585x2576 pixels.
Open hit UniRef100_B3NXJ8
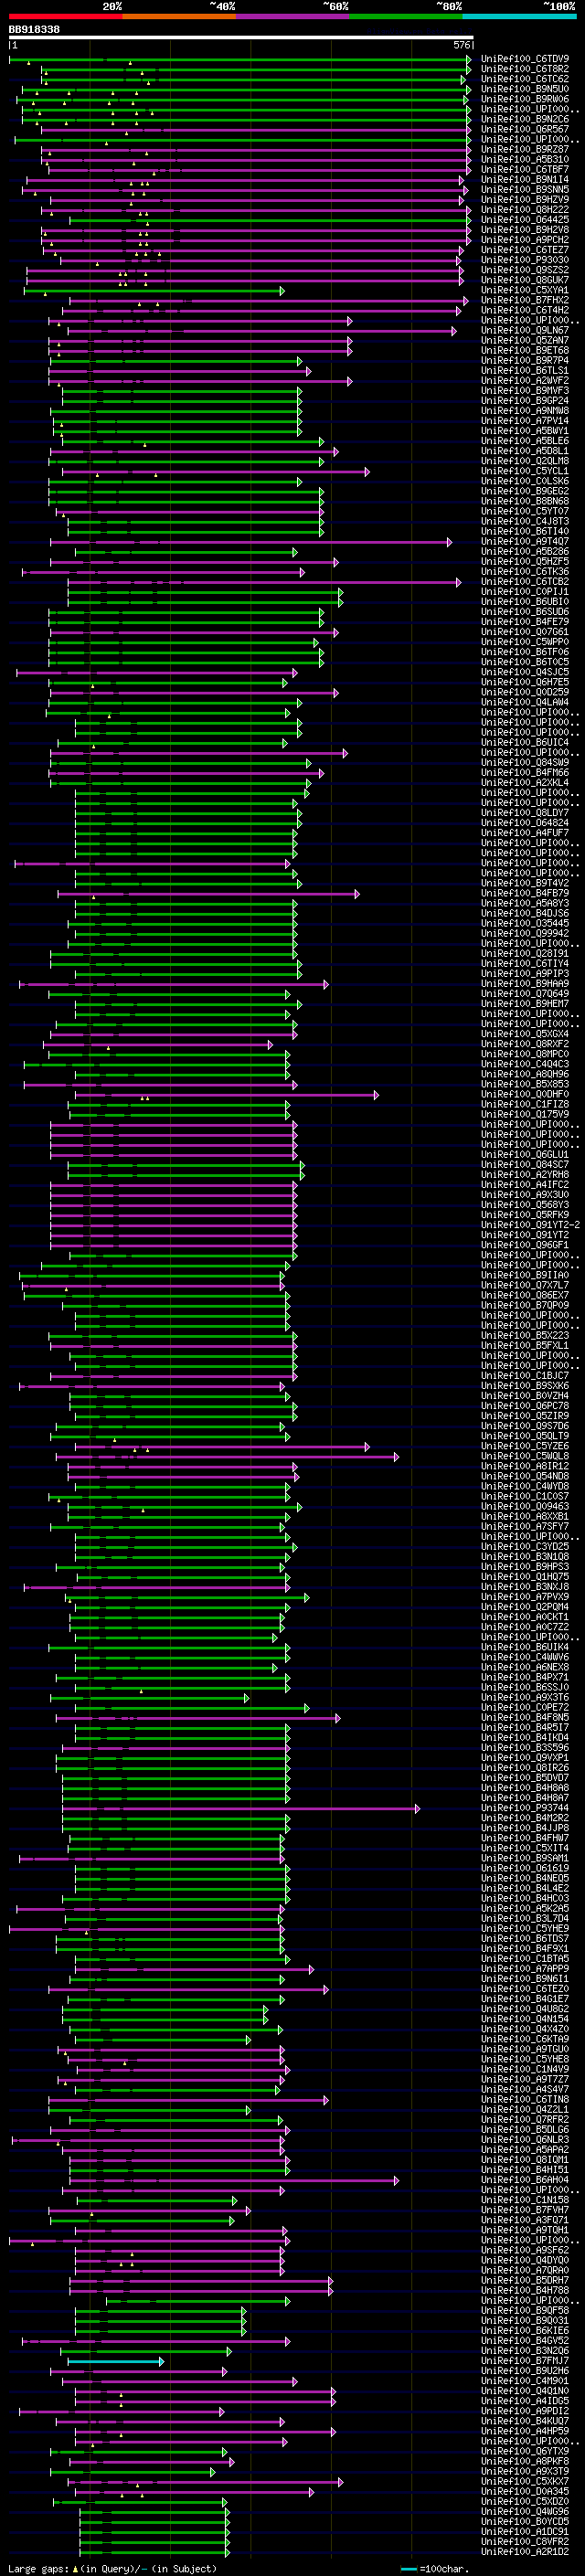tap(525, 1587)
